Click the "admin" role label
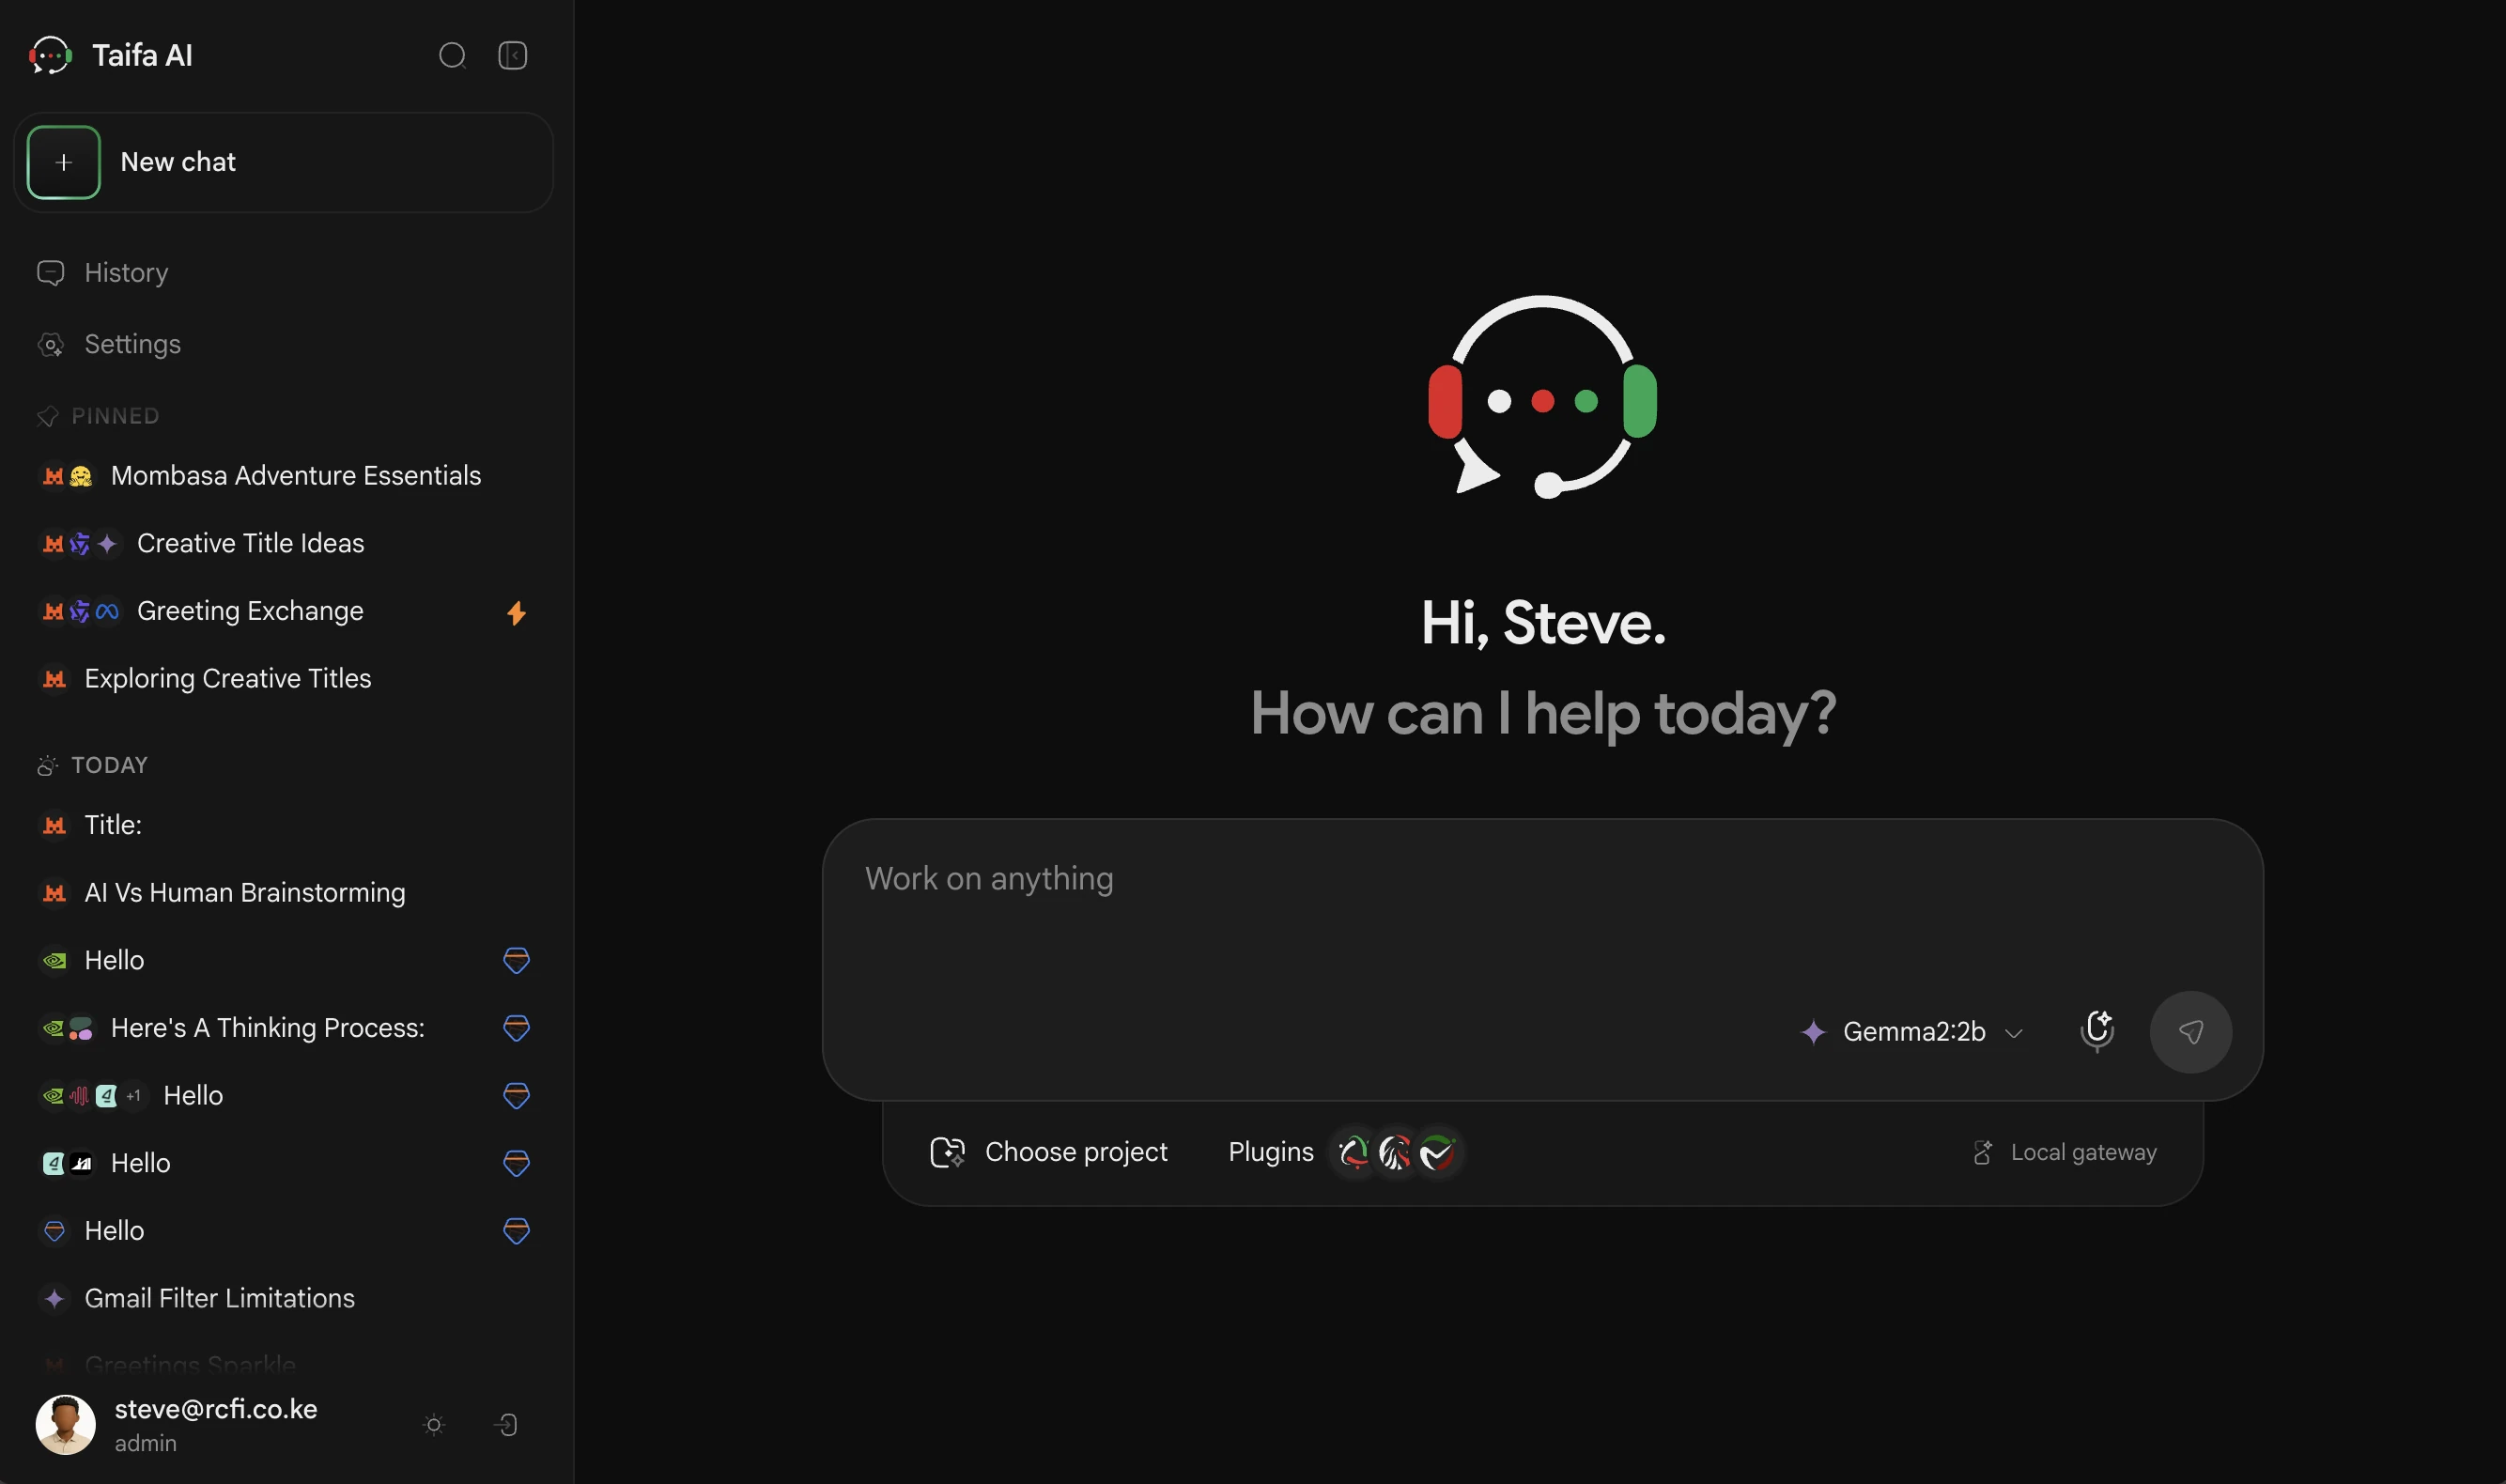The width and height of the screenshot is (2506, 1484). pos(146,1443)
